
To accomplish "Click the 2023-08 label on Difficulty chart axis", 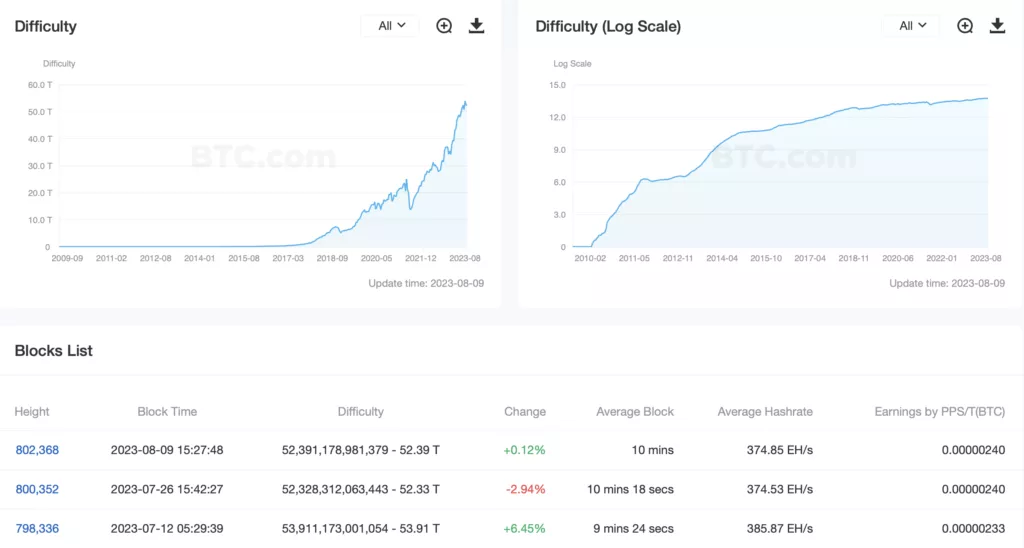I will pos(465,258).
